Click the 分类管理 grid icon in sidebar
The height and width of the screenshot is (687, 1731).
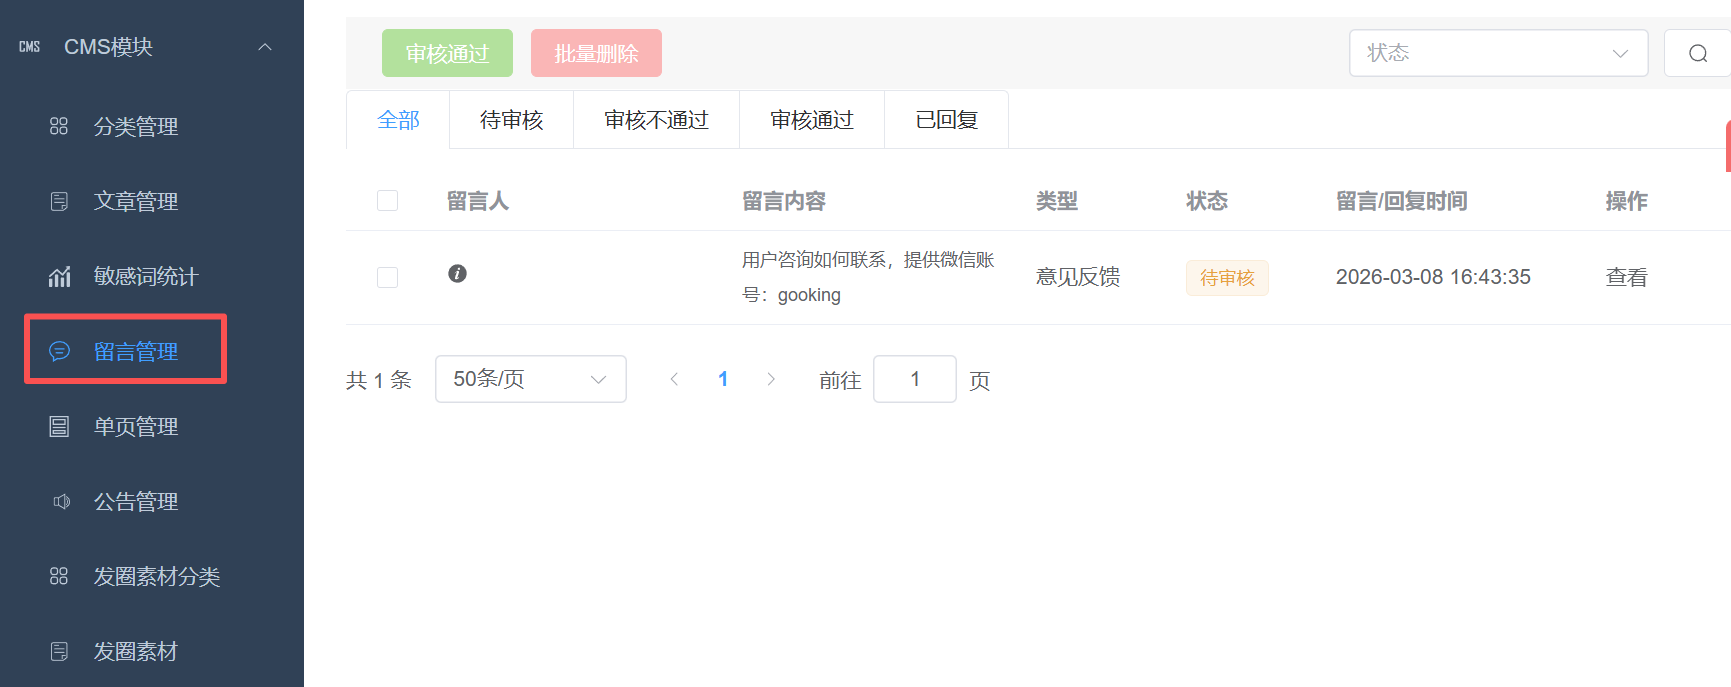(x=59, y=126)
